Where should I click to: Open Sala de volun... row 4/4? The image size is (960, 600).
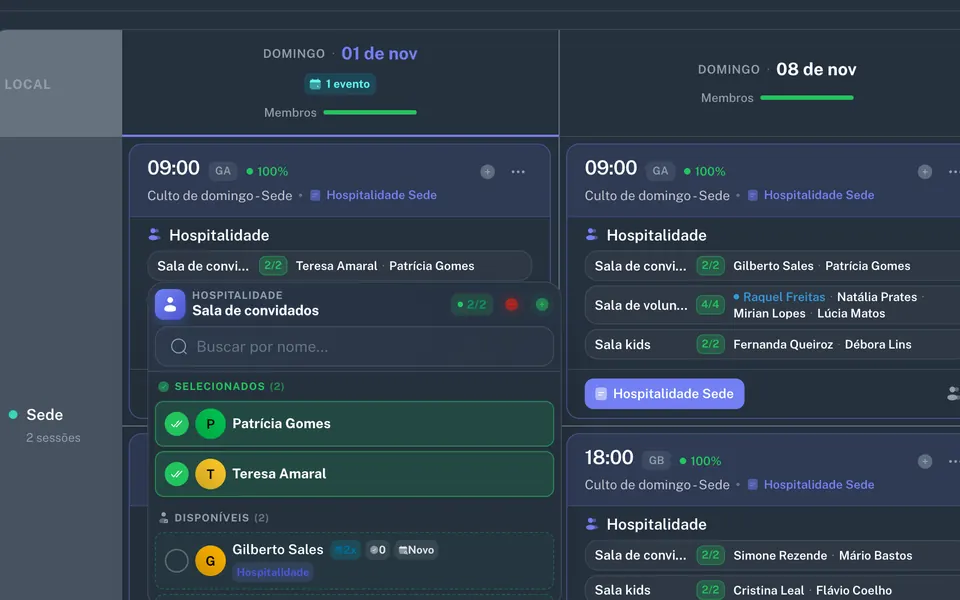point(773,305)
